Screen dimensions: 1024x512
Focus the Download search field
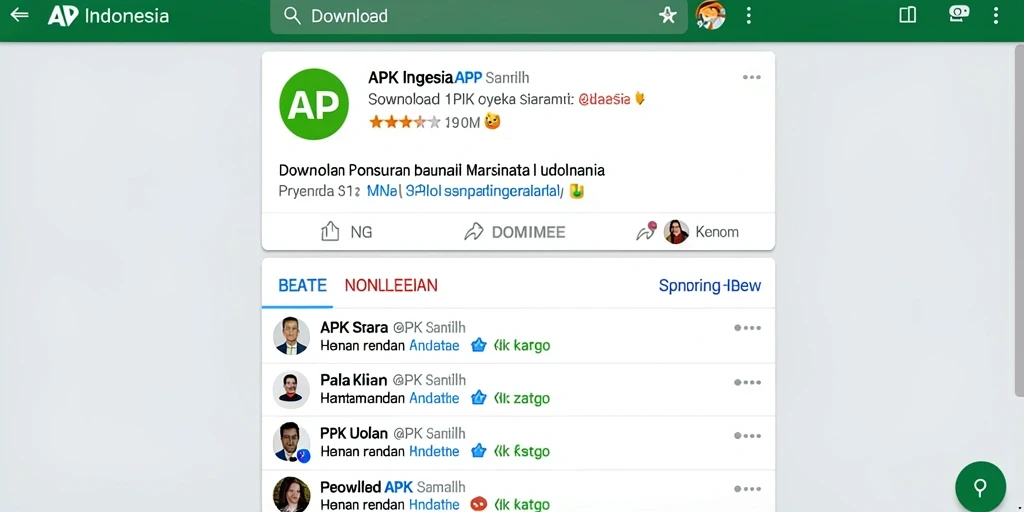coord(478,16)
